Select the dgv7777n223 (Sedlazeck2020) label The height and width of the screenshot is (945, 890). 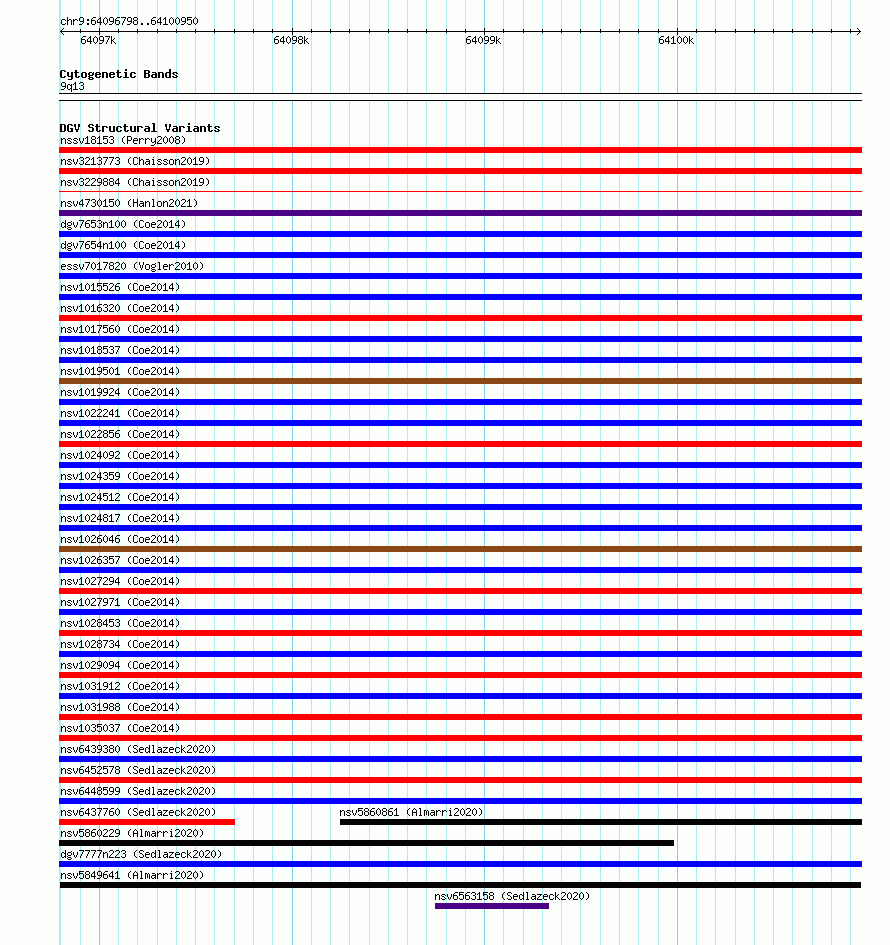coord(141,855)
